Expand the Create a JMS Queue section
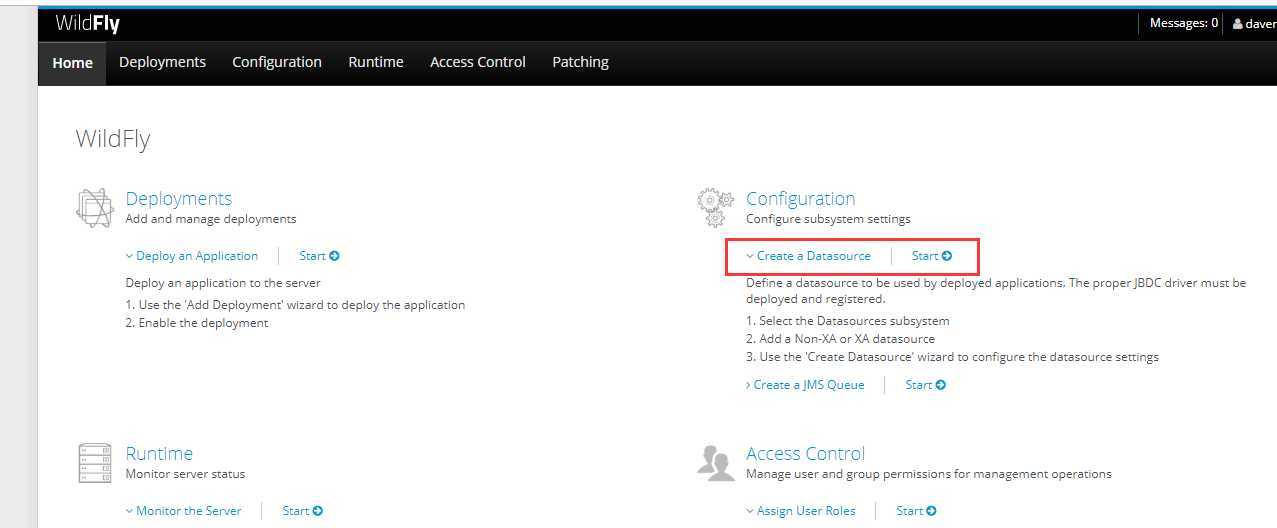This screenshot has height=528, width=1277. [x=805, y=385]
